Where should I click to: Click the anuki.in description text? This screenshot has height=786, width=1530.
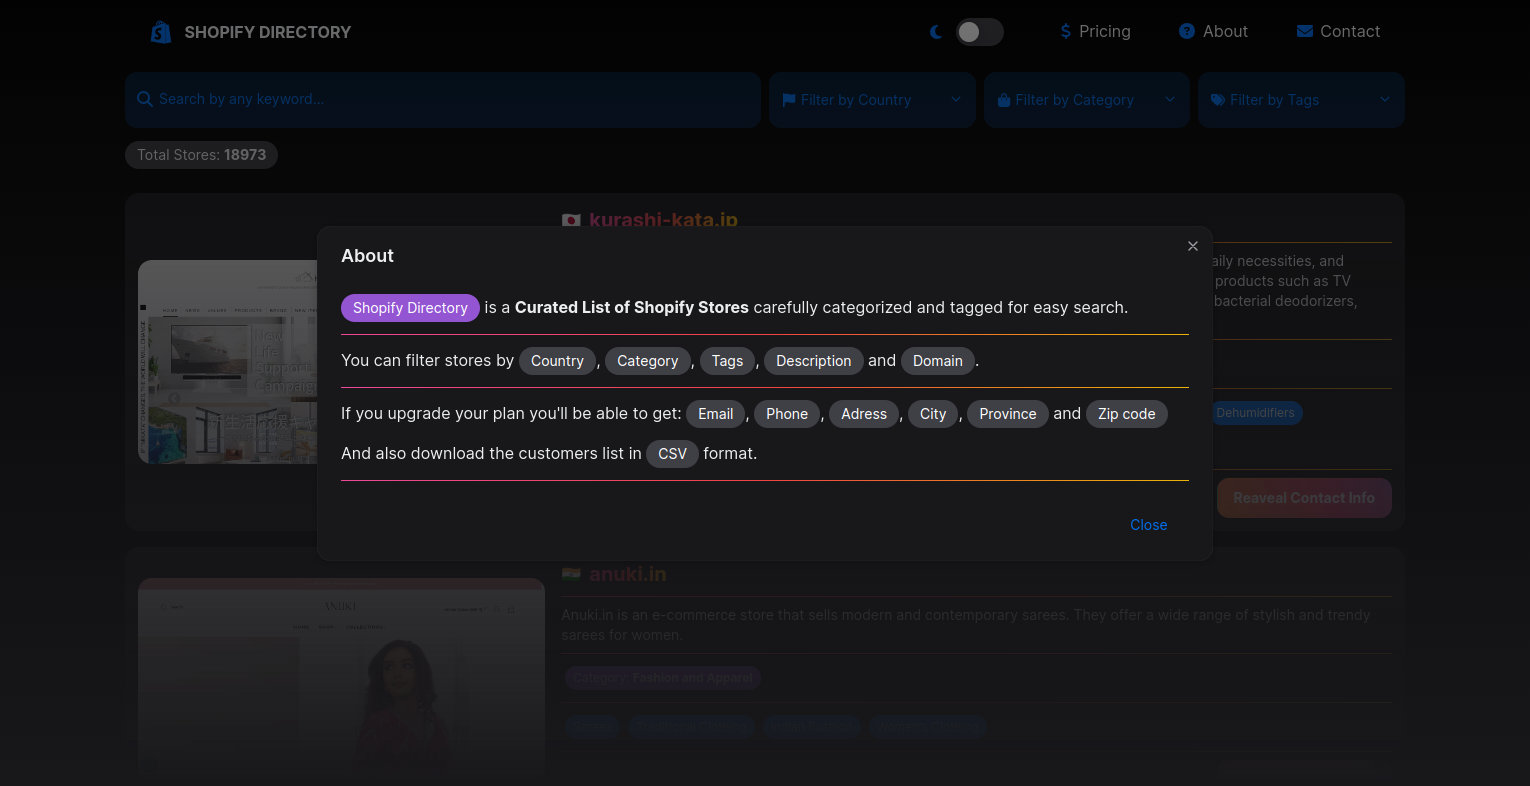coord(965,625)
